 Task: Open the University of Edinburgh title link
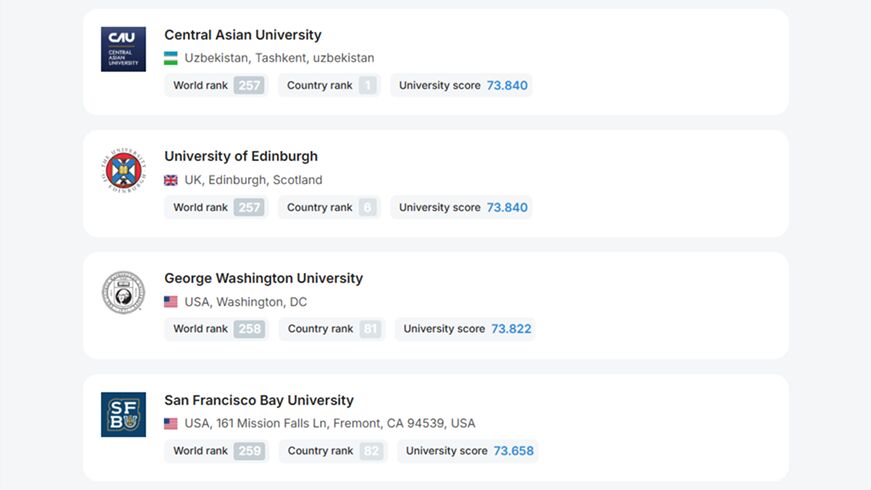241,156
